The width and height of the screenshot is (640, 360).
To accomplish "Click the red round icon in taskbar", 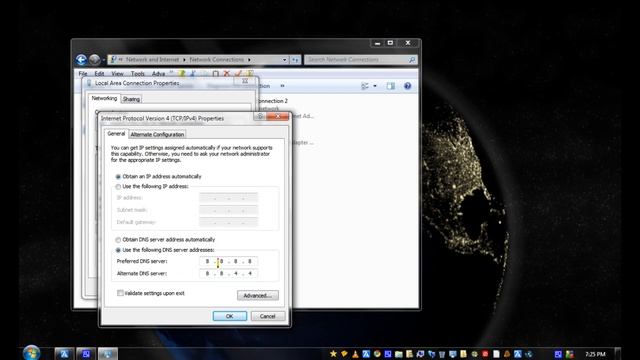I will click(x=485, y=354).
